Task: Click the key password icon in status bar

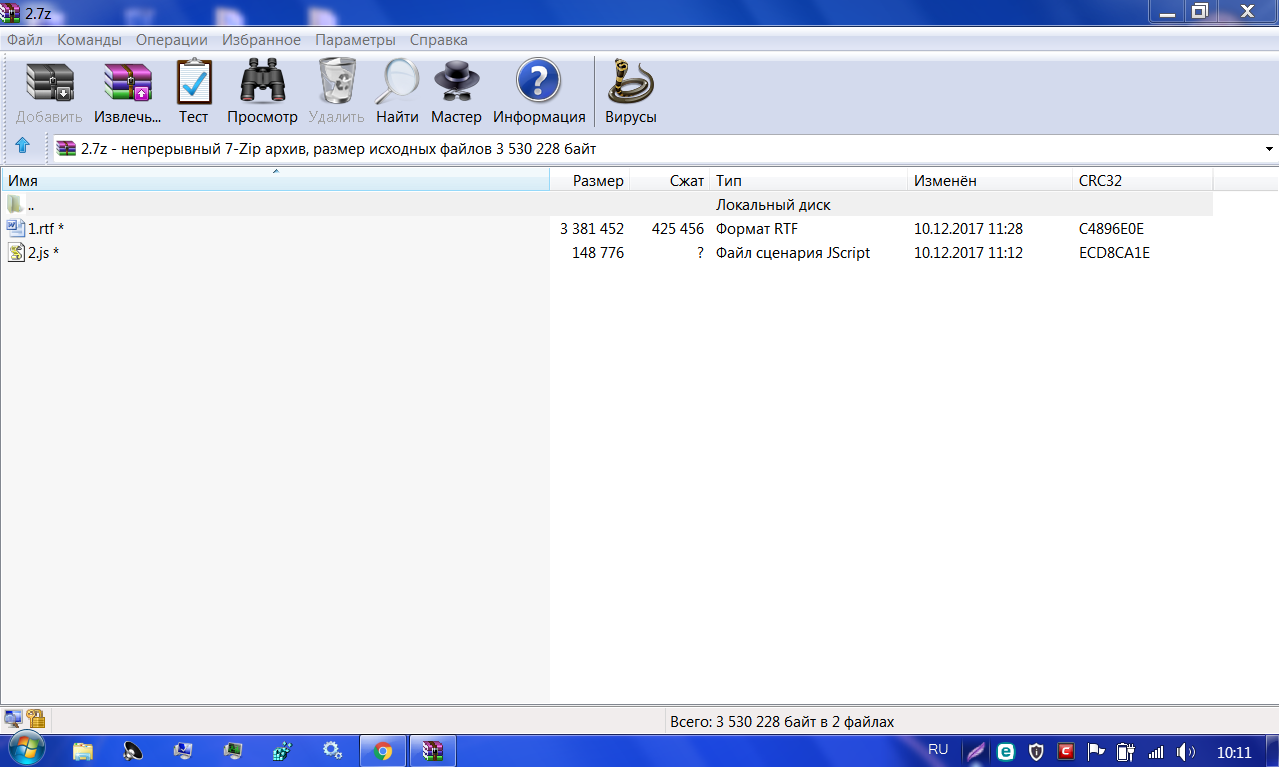Action: pyautogui.click(x=36, y=718)
